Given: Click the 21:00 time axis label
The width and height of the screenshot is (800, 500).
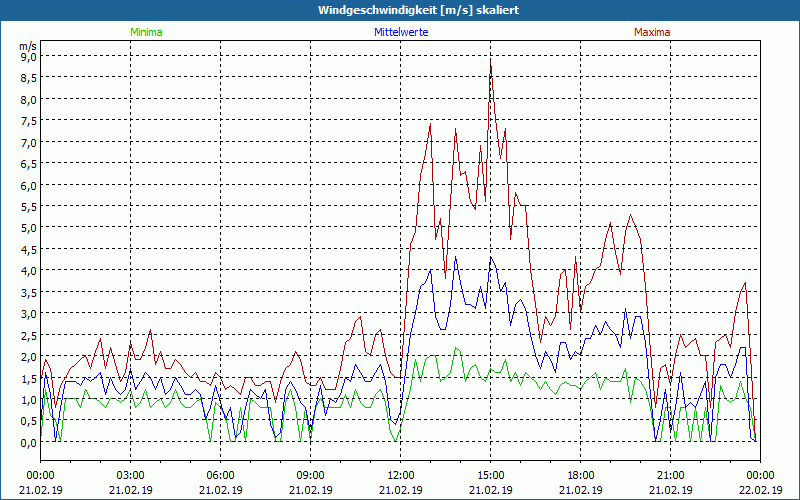Looking at the screenshot, I should pos(670,476).
